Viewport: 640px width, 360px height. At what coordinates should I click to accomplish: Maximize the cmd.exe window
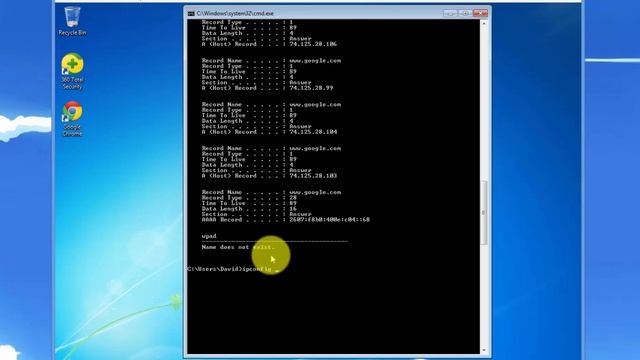click(465, 13)
